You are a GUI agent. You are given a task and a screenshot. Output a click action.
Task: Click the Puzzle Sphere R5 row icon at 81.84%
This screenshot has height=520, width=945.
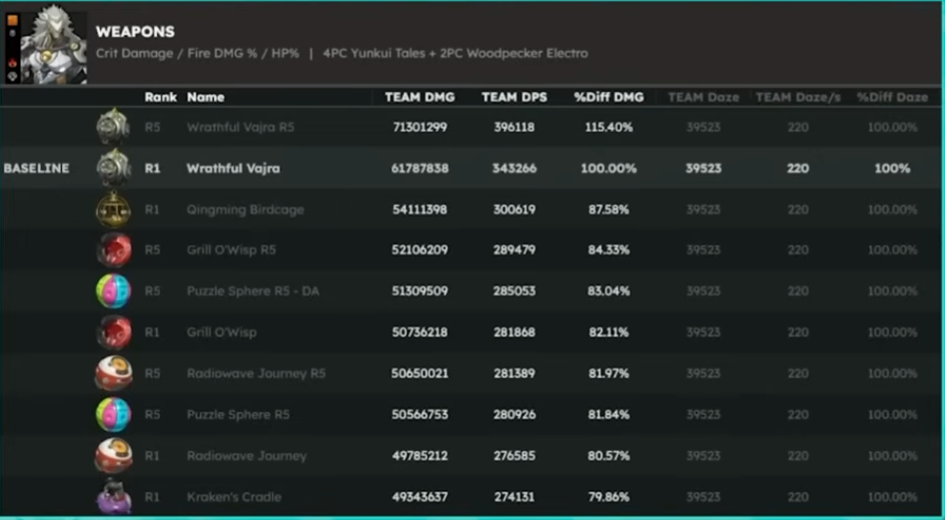(113, 415)
